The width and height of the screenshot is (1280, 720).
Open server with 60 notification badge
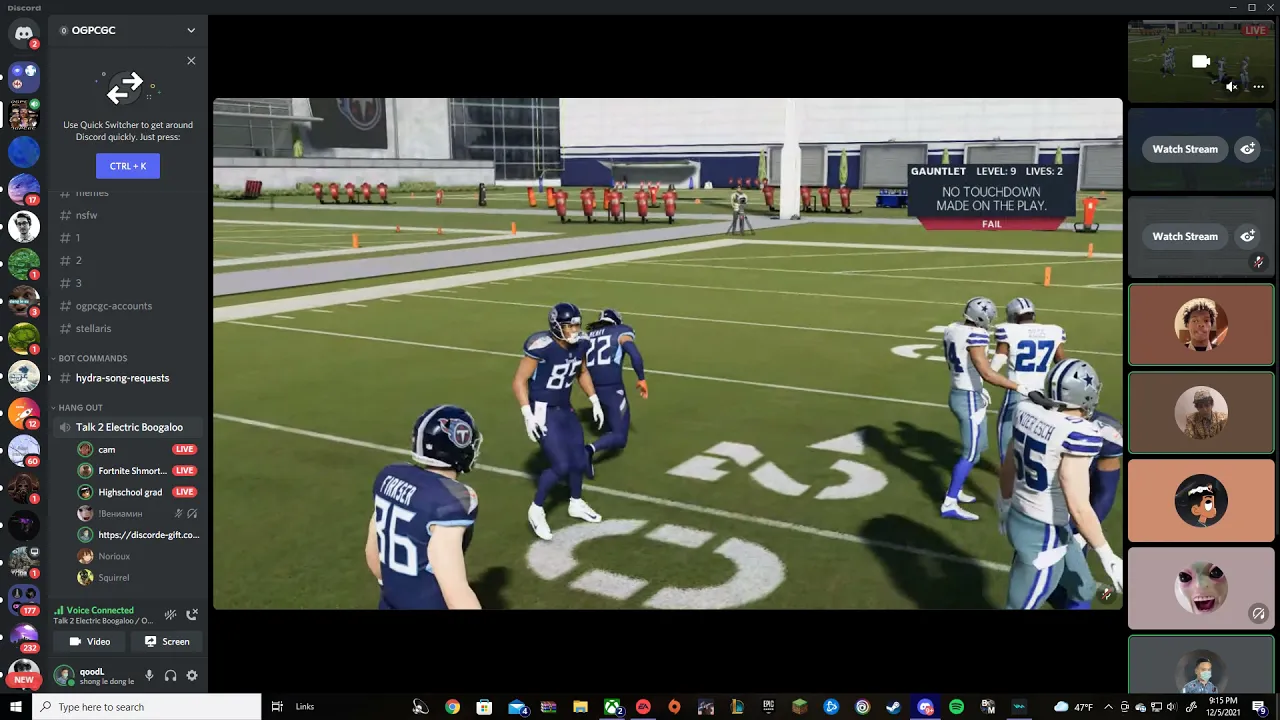pos(24,449)
